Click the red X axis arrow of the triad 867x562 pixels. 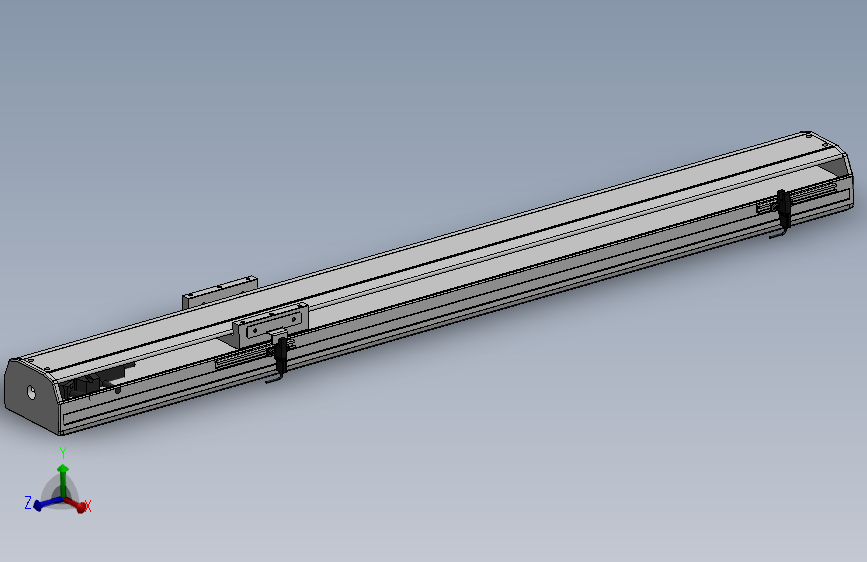(x=77, y=504)
